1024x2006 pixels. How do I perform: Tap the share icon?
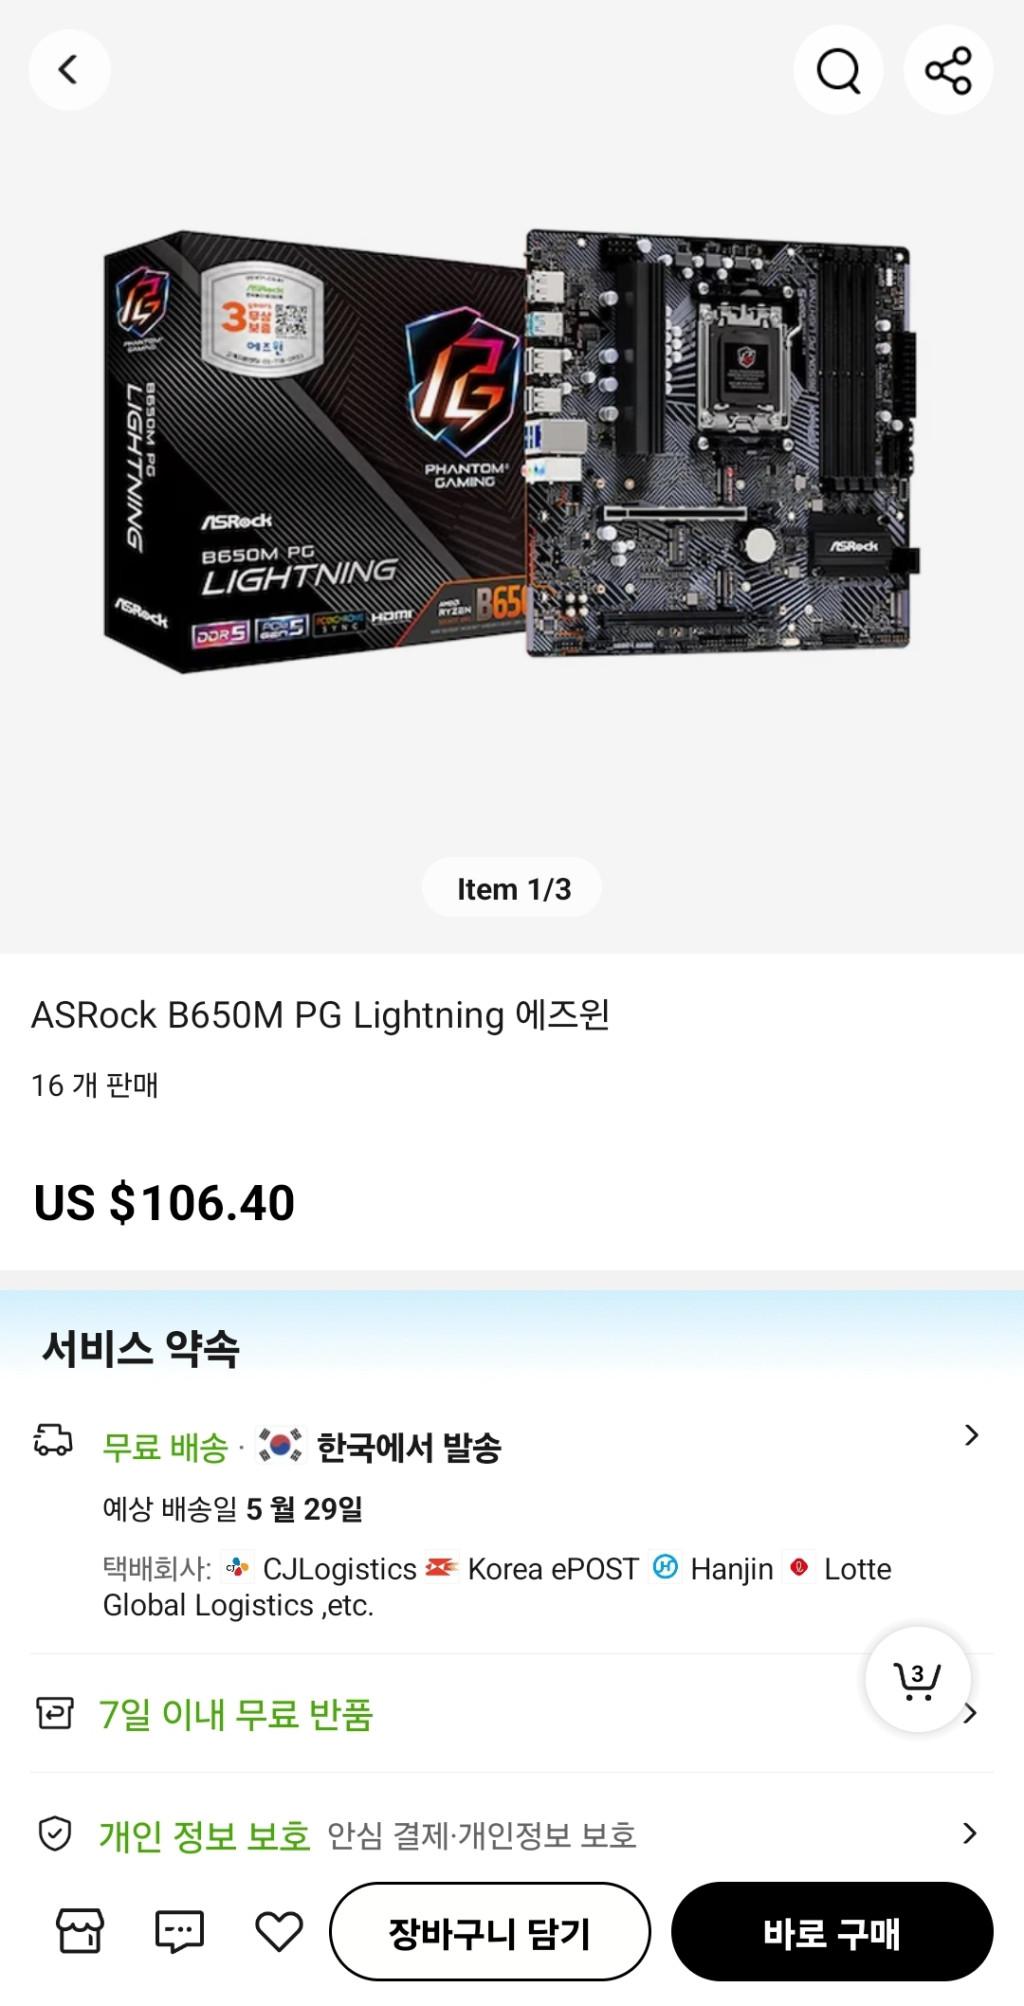(948, 70)
